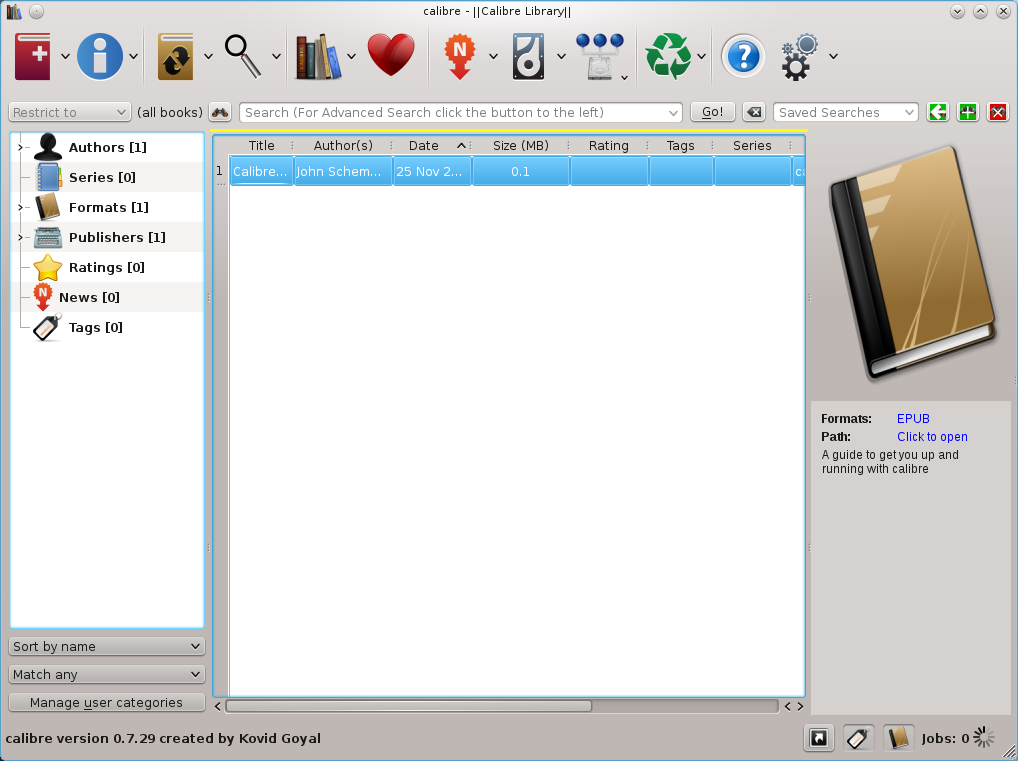This screenshot has width=1018, height=761.
Task: Click the Author(s) column header
Action: tap(343, 146)
